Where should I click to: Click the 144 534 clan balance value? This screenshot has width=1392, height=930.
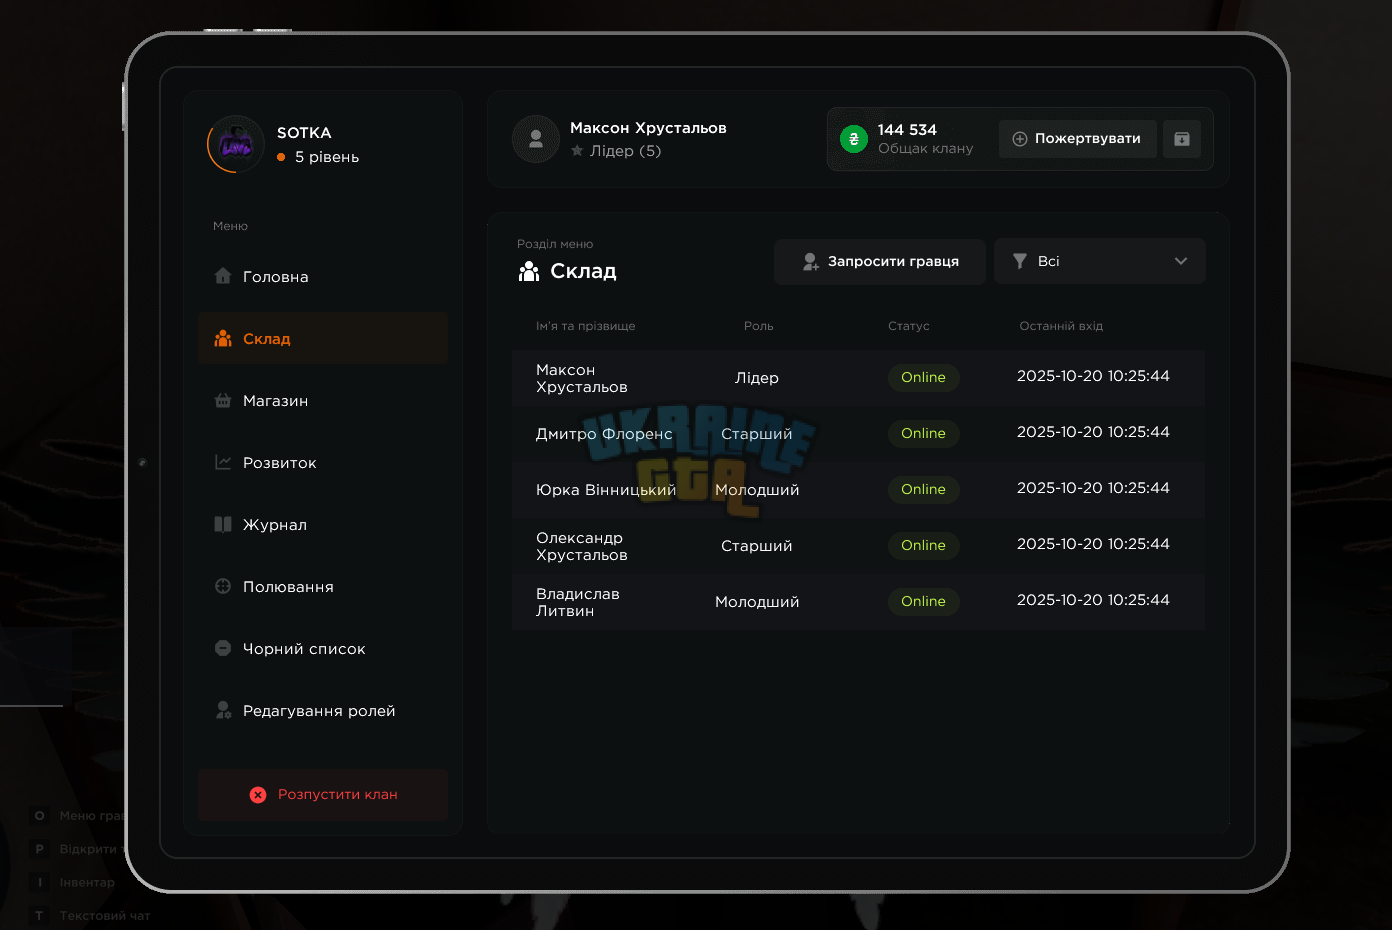[907, 130]
